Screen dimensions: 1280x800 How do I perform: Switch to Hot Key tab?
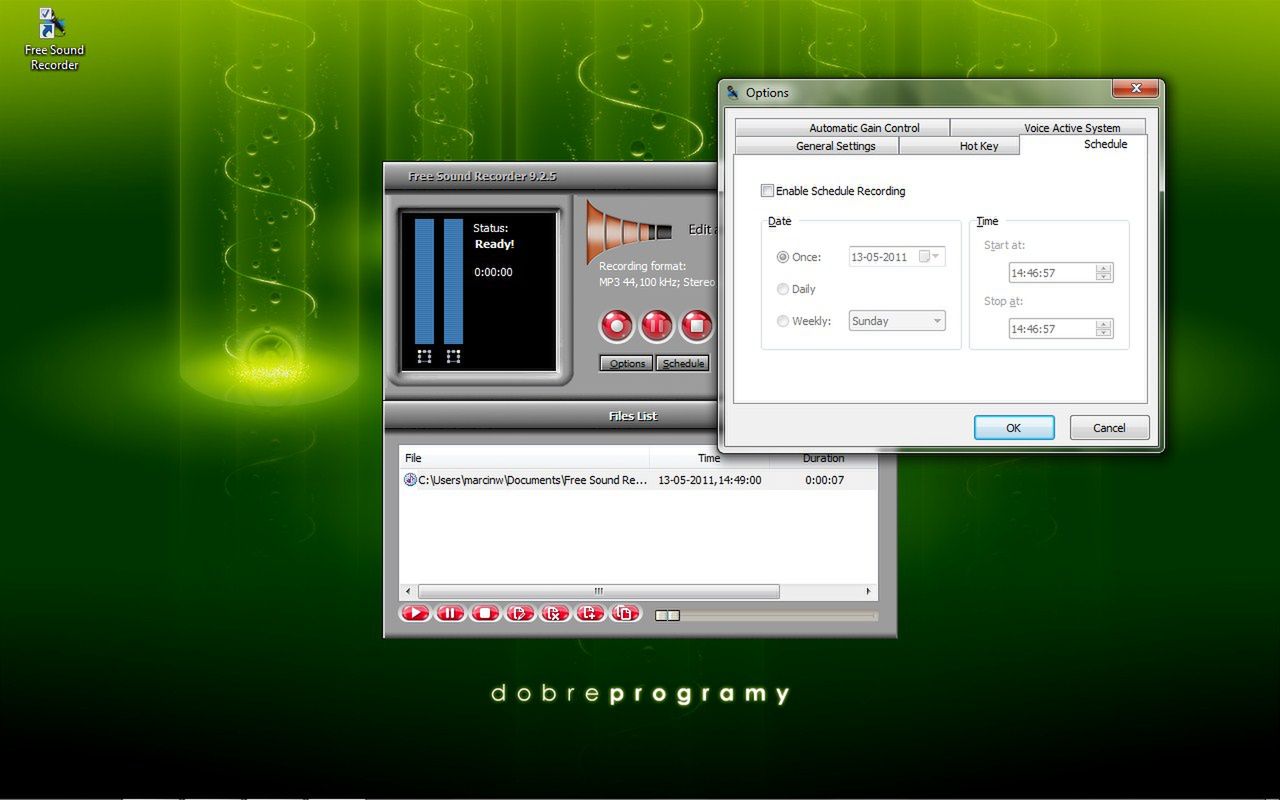tap(960, 146)
